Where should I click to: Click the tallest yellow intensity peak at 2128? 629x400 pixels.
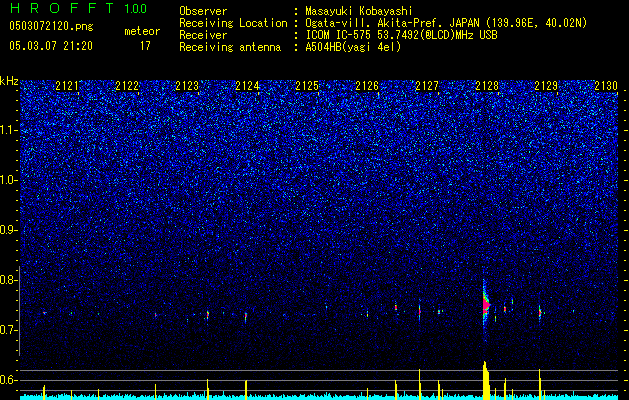coord(486,380)
